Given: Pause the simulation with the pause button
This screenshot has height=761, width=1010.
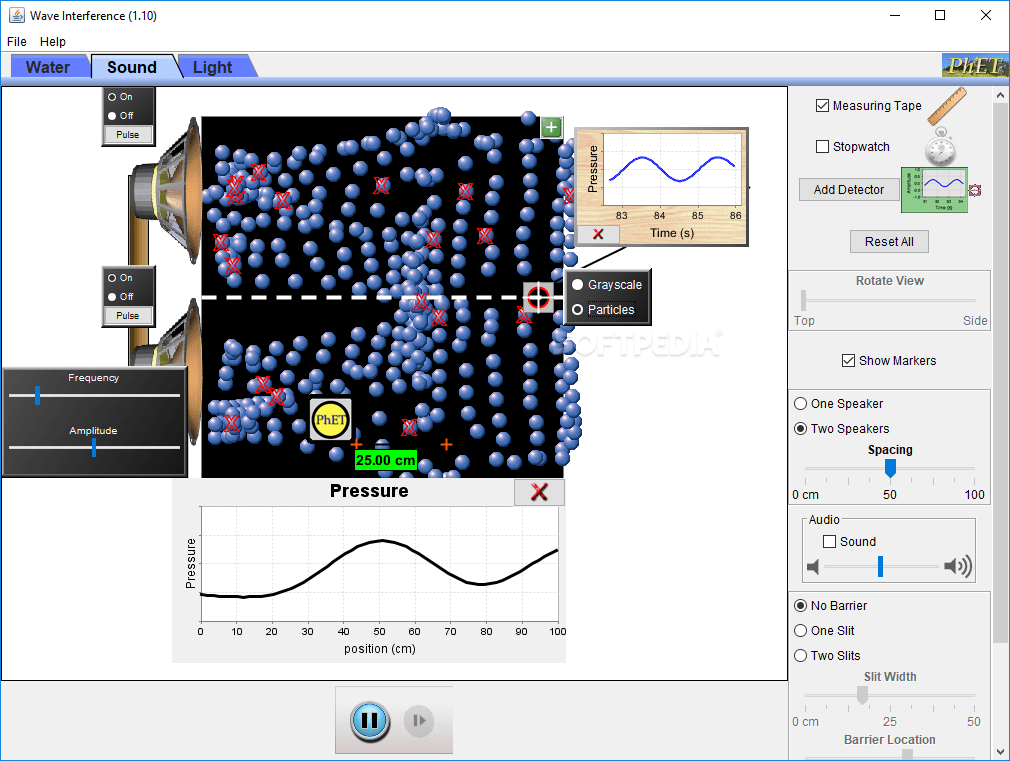Looking at the screenshot, I should point(370,720).
